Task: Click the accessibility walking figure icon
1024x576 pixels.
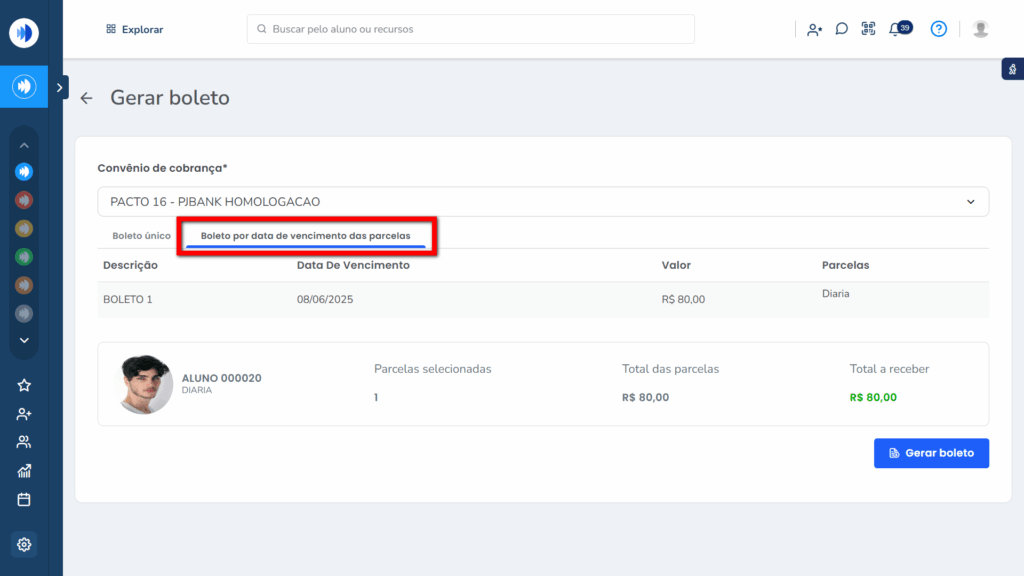Action: 1012,69
